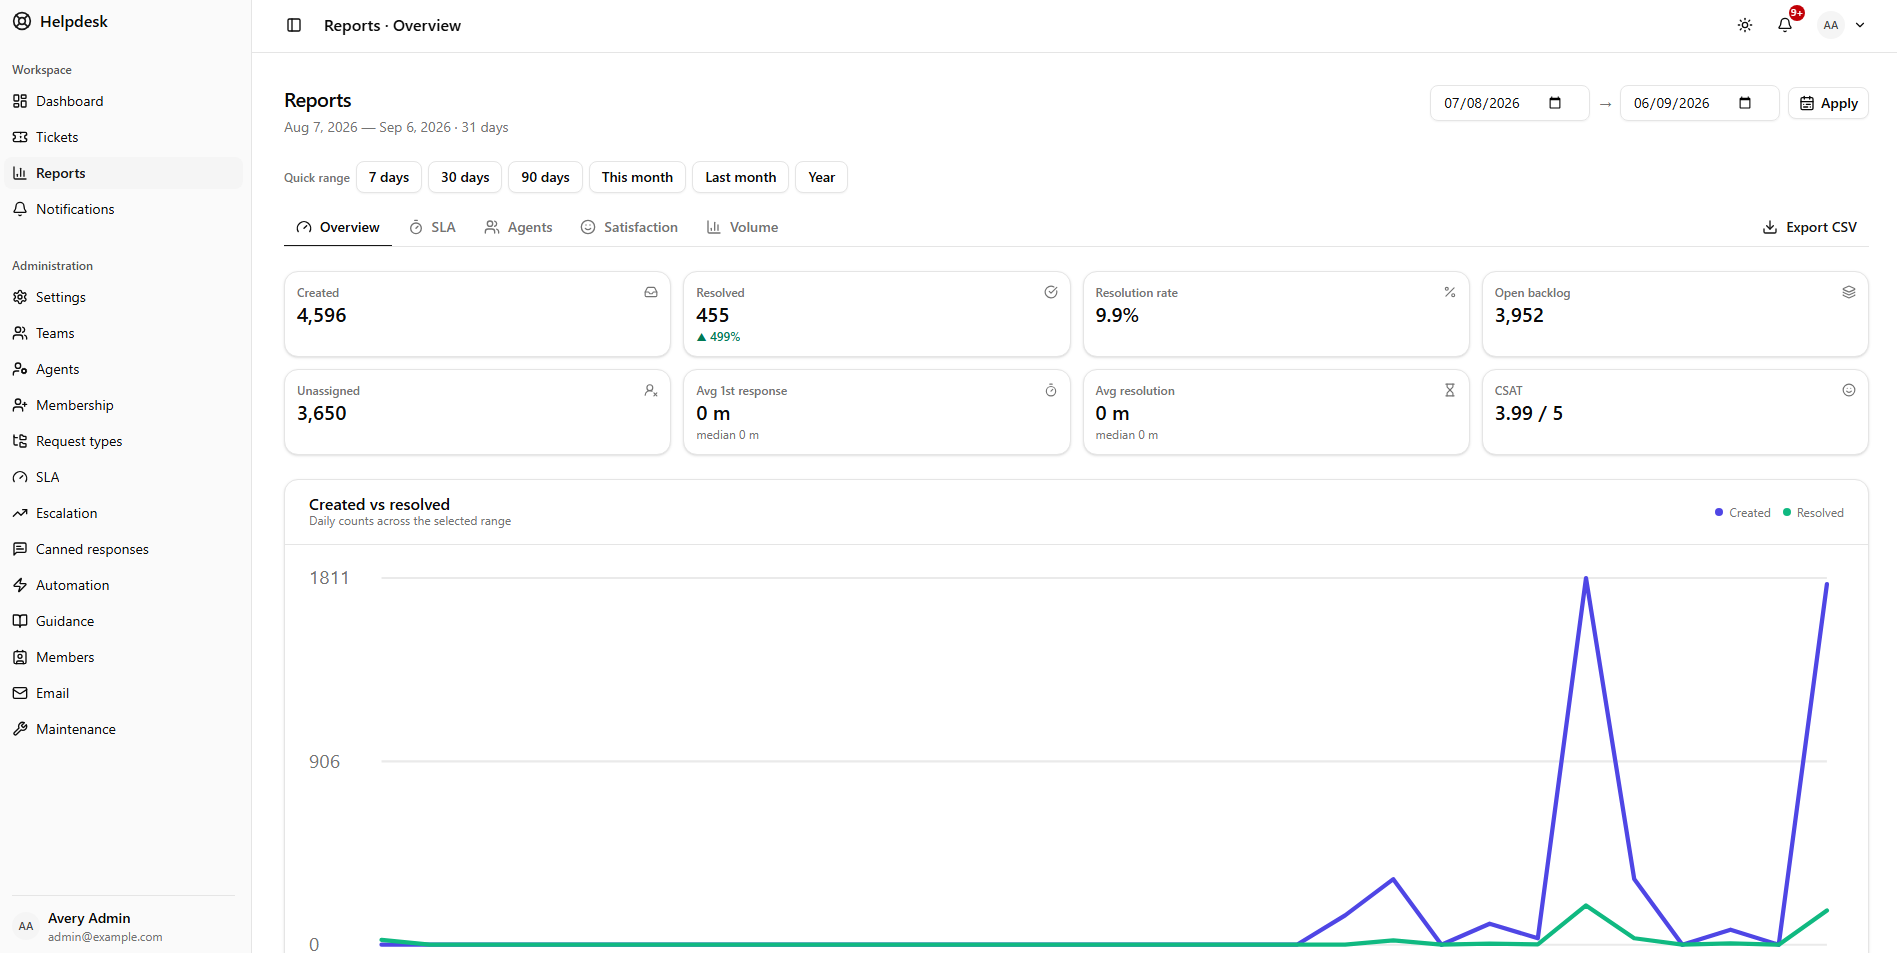This screenshot has width=1897, height=953.
Task: Click the end date field 06/09/2026
Action: pos(1699,103)
